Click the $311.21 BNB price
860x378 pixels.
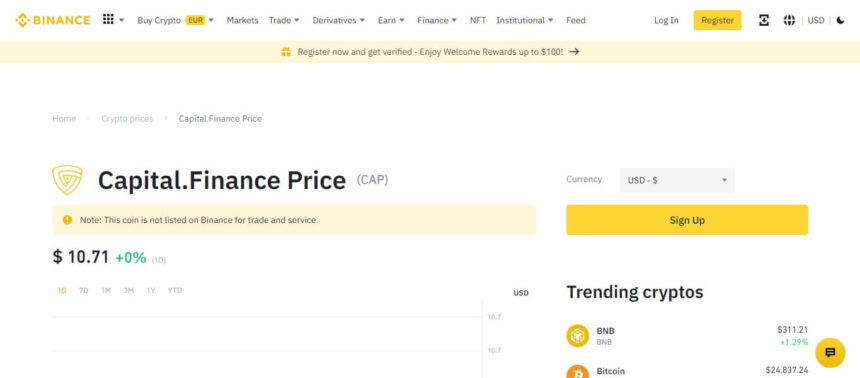793,330
